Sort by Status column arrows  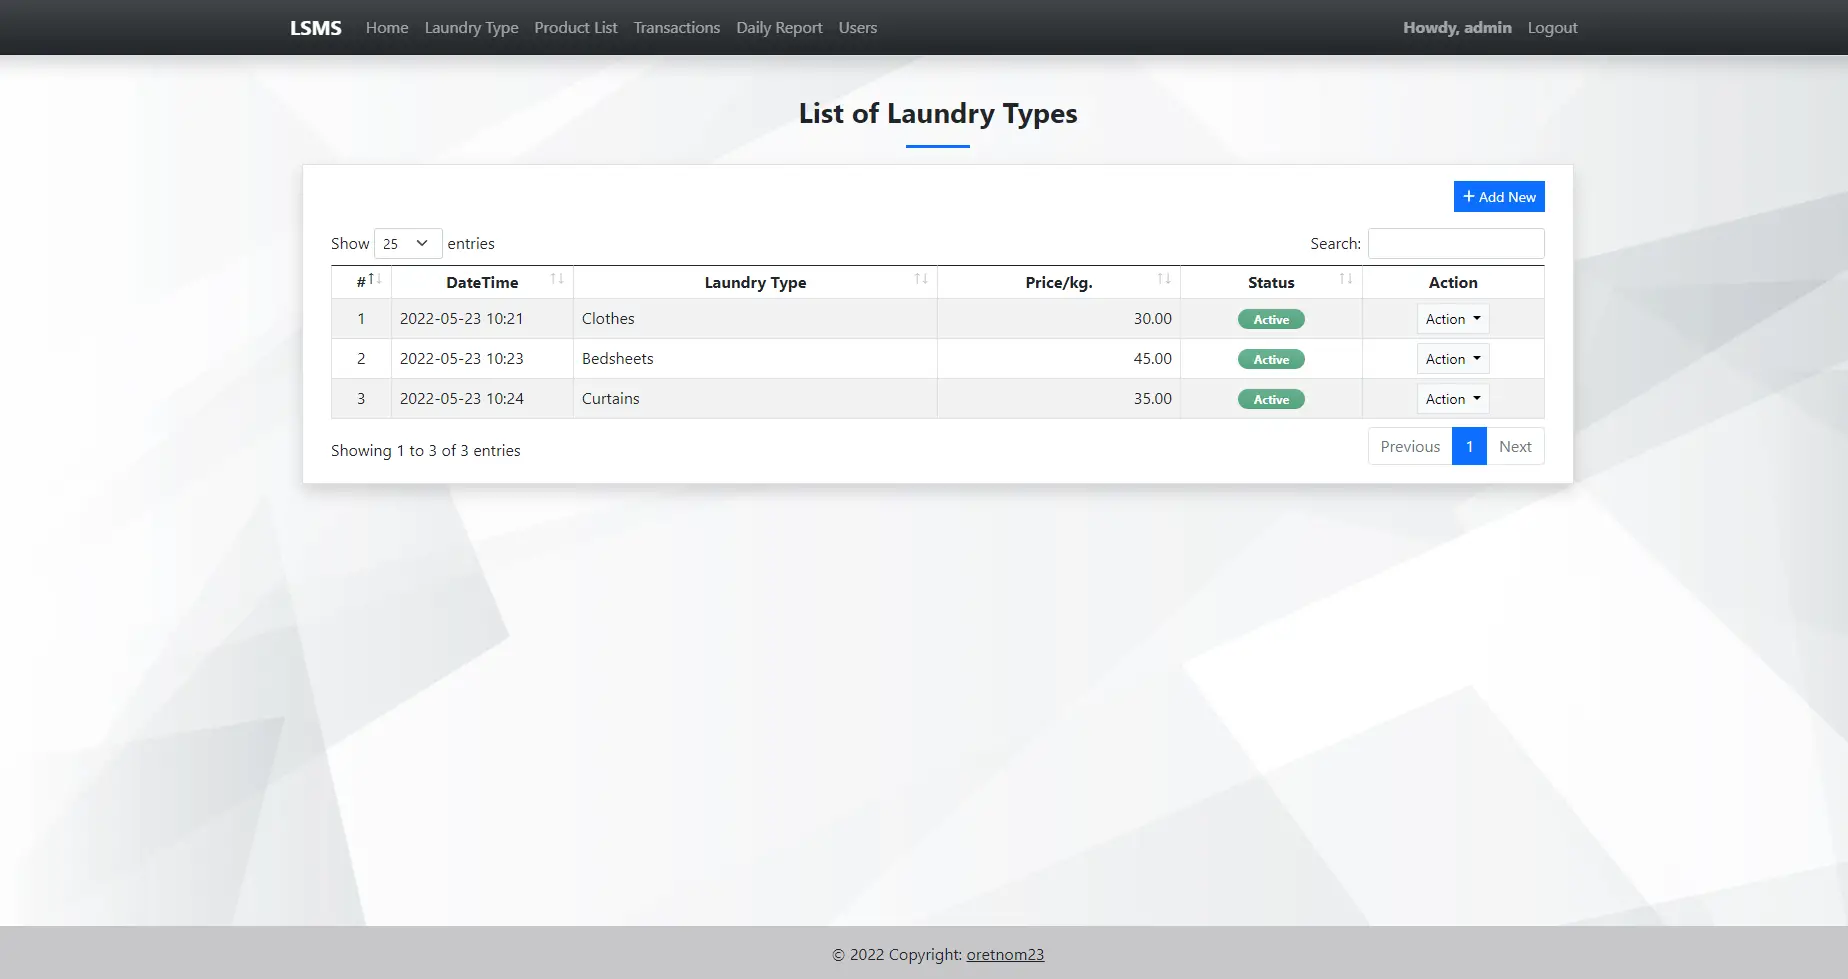(x=1346, y=279)
